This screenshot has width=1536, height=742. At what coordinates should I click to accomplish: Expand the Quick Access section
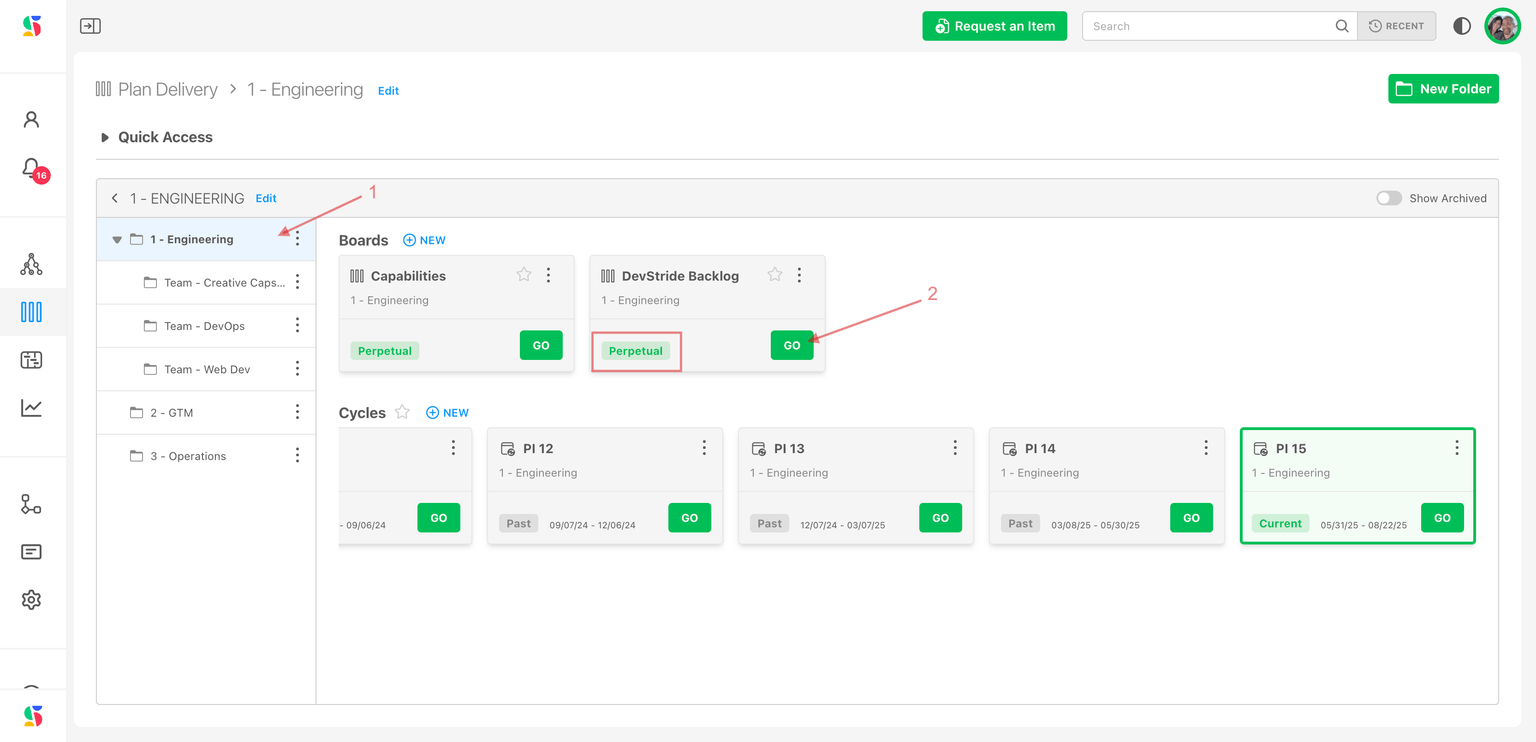pyautogui.click(x=105, y=138)
